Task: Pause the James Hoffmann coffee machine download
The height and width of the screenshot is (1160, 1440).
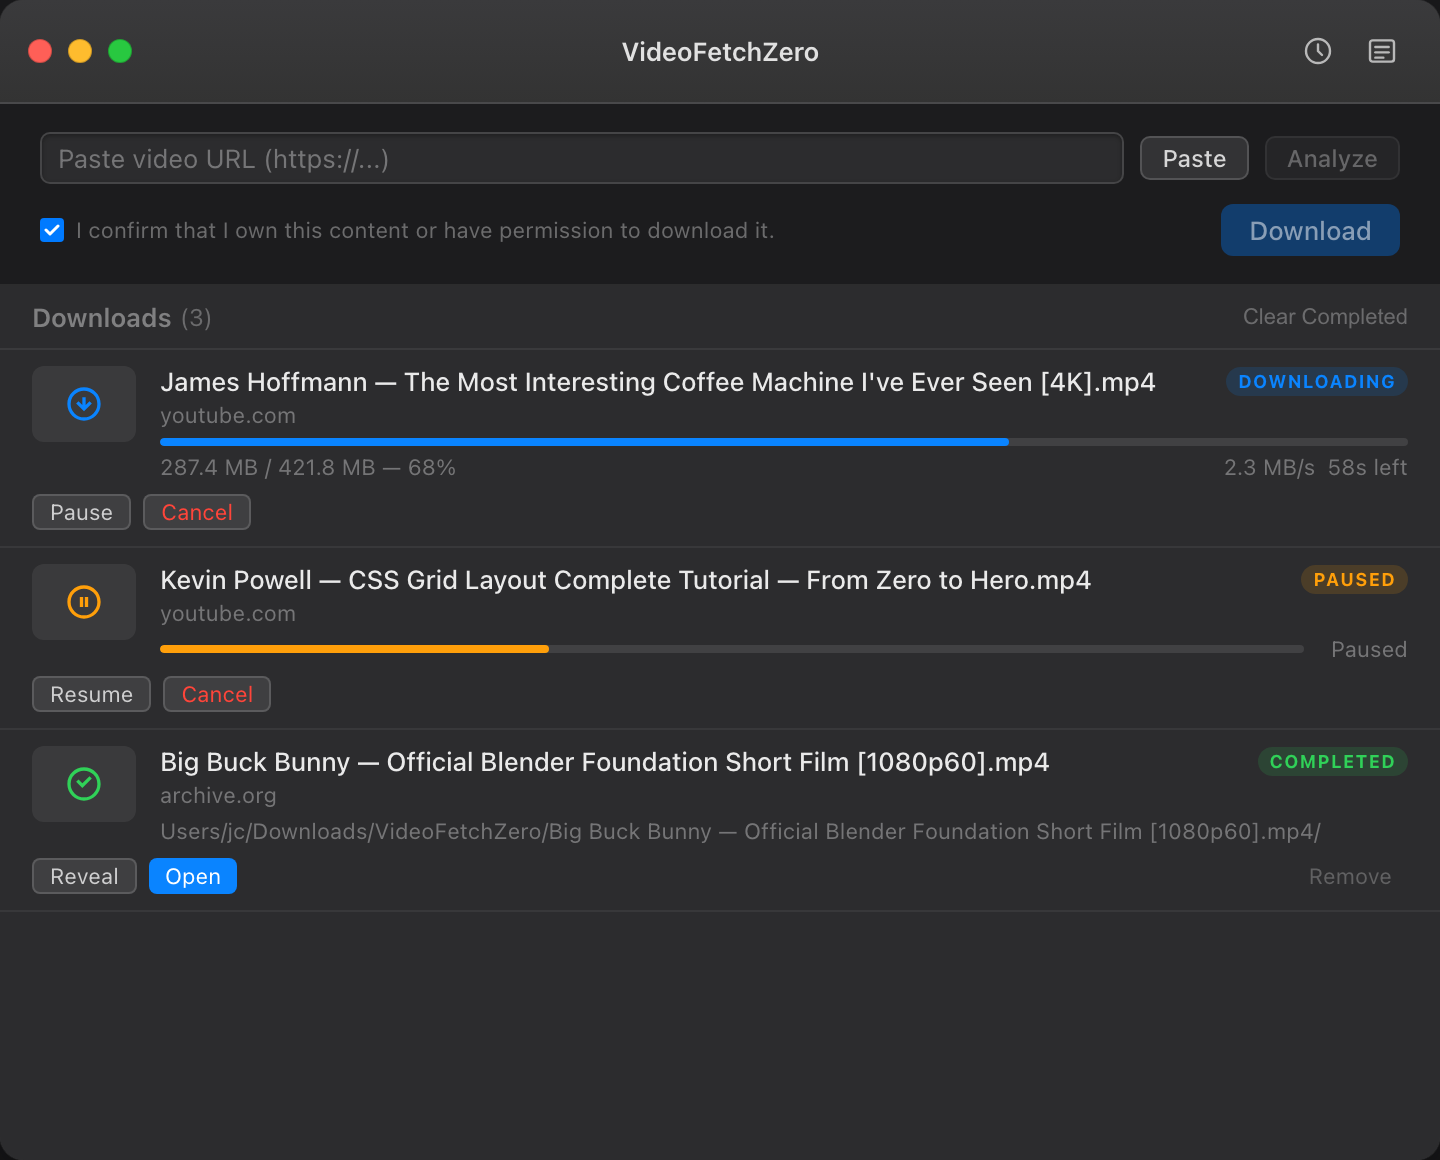Action: [82, 512]
